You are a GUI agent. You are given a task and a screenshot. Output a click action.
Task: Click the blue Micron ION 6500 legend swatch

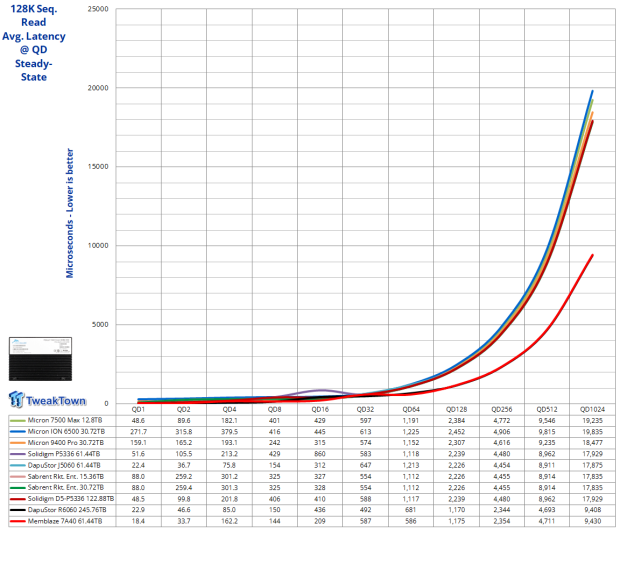pyautogui.click(x=17, y=432)
